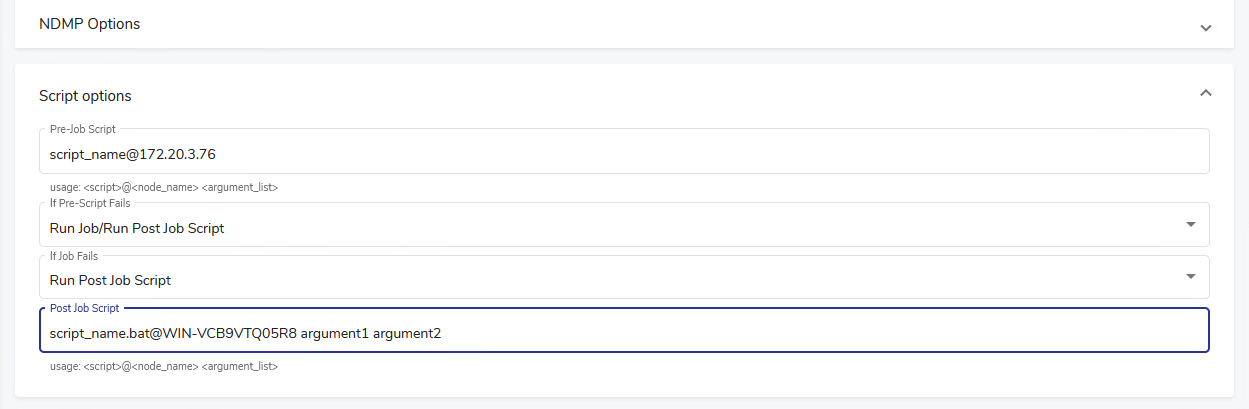Click the "If Pre-Script Fails" field label
This screenshot has width=1249, height=409.
click(x=90, y=203)
